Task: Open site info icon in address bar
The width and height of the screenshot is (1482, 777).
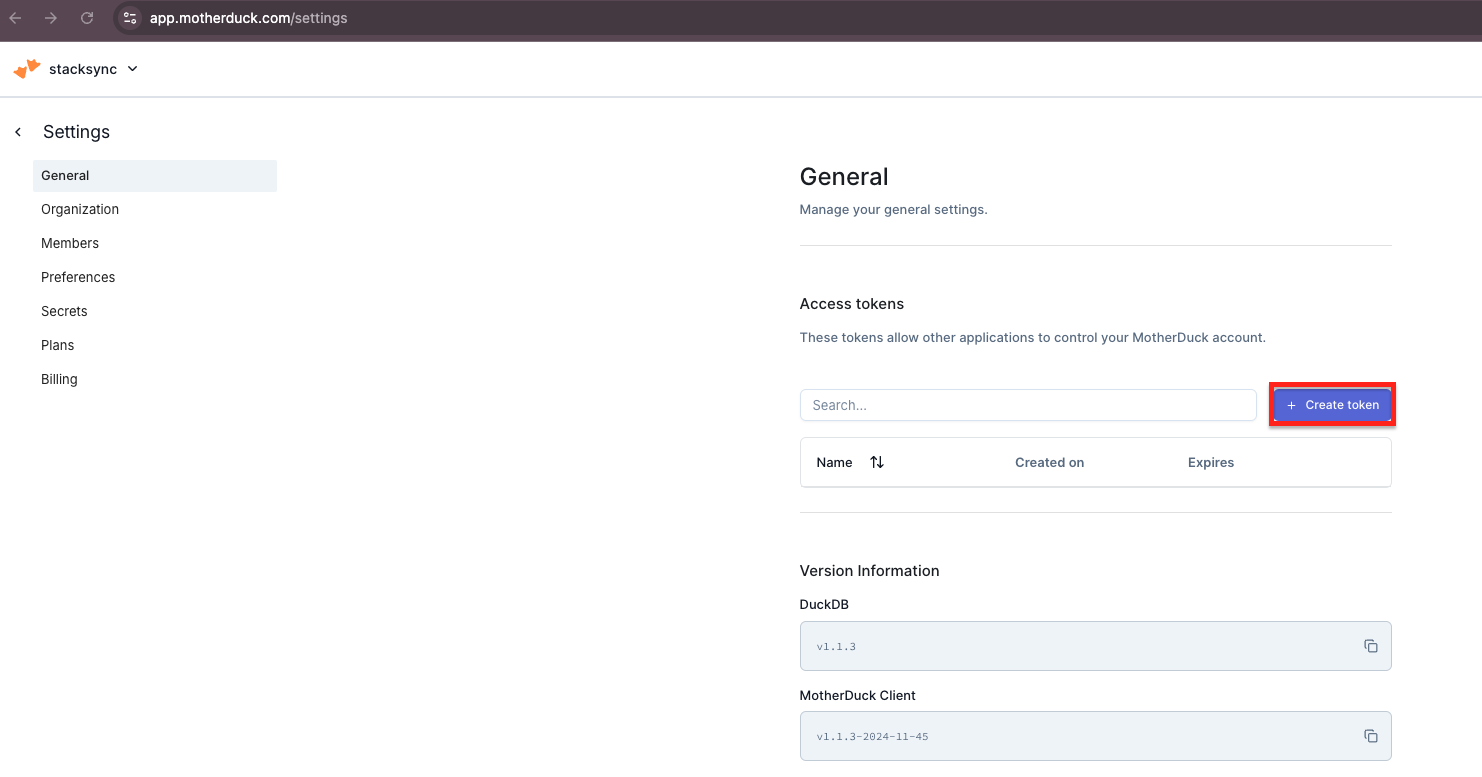Action: pos(130,18)
